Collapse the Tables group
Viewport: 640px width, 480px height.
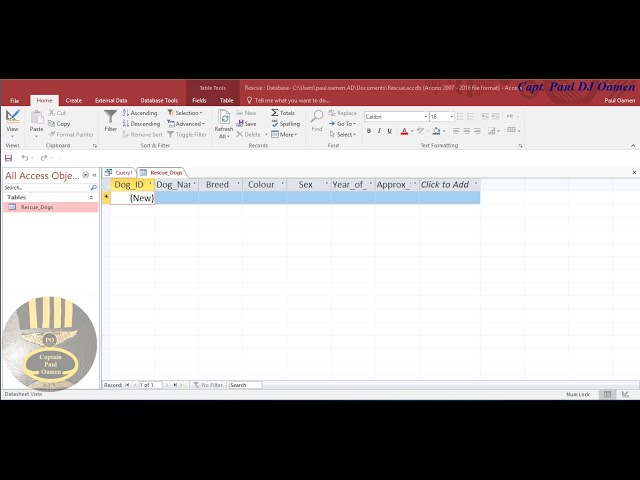pyautogui.click(x=91, y=198)
